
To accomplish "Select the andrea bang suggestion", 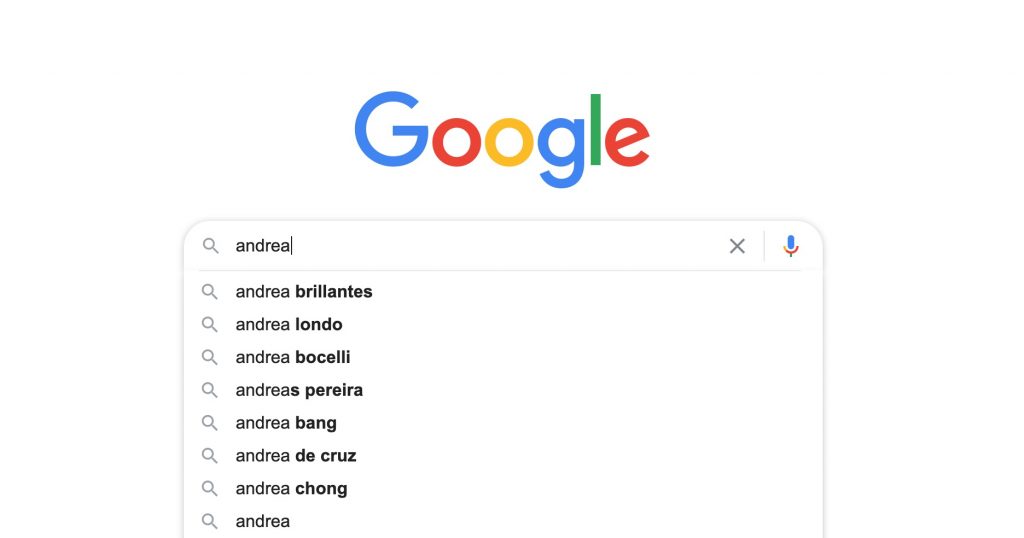I will (503, 423).
